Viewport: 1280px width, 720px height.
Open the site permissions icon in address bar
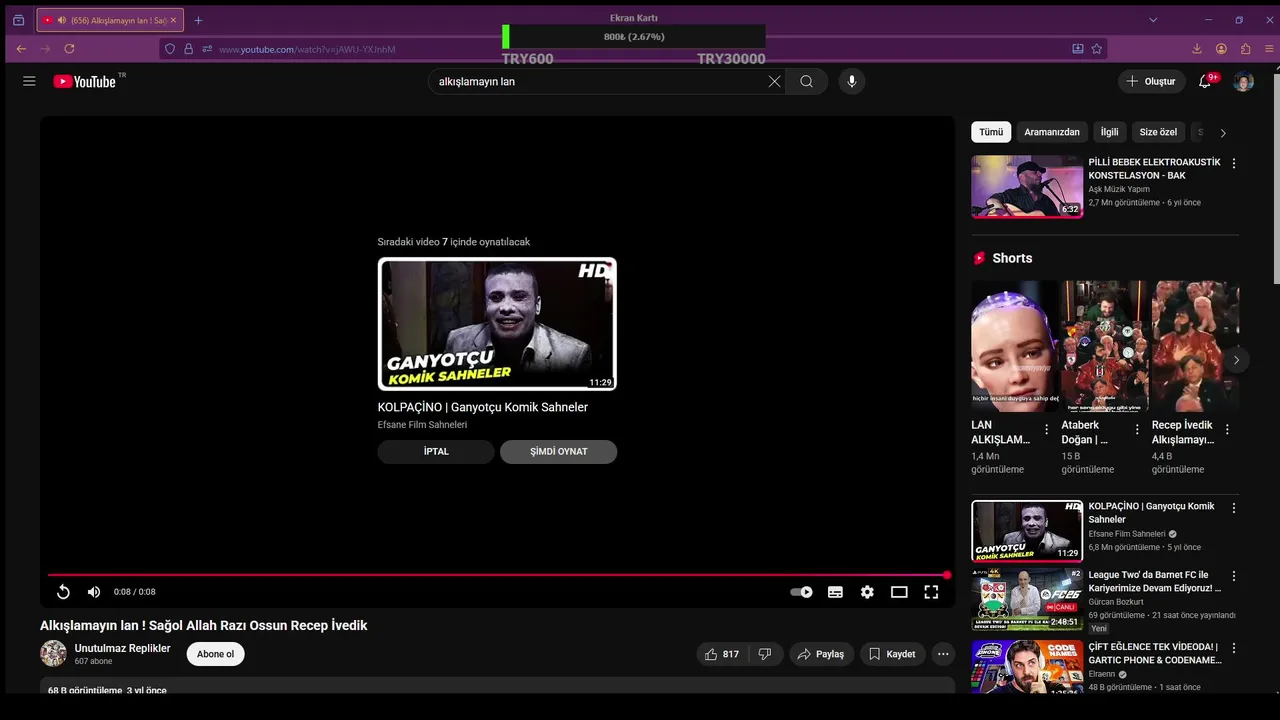(206, 48)
